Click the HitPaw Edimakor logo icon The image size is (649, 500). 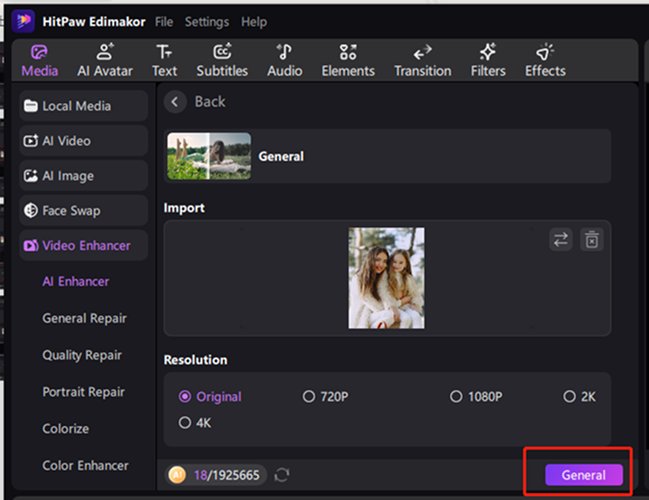coord(23,20)
